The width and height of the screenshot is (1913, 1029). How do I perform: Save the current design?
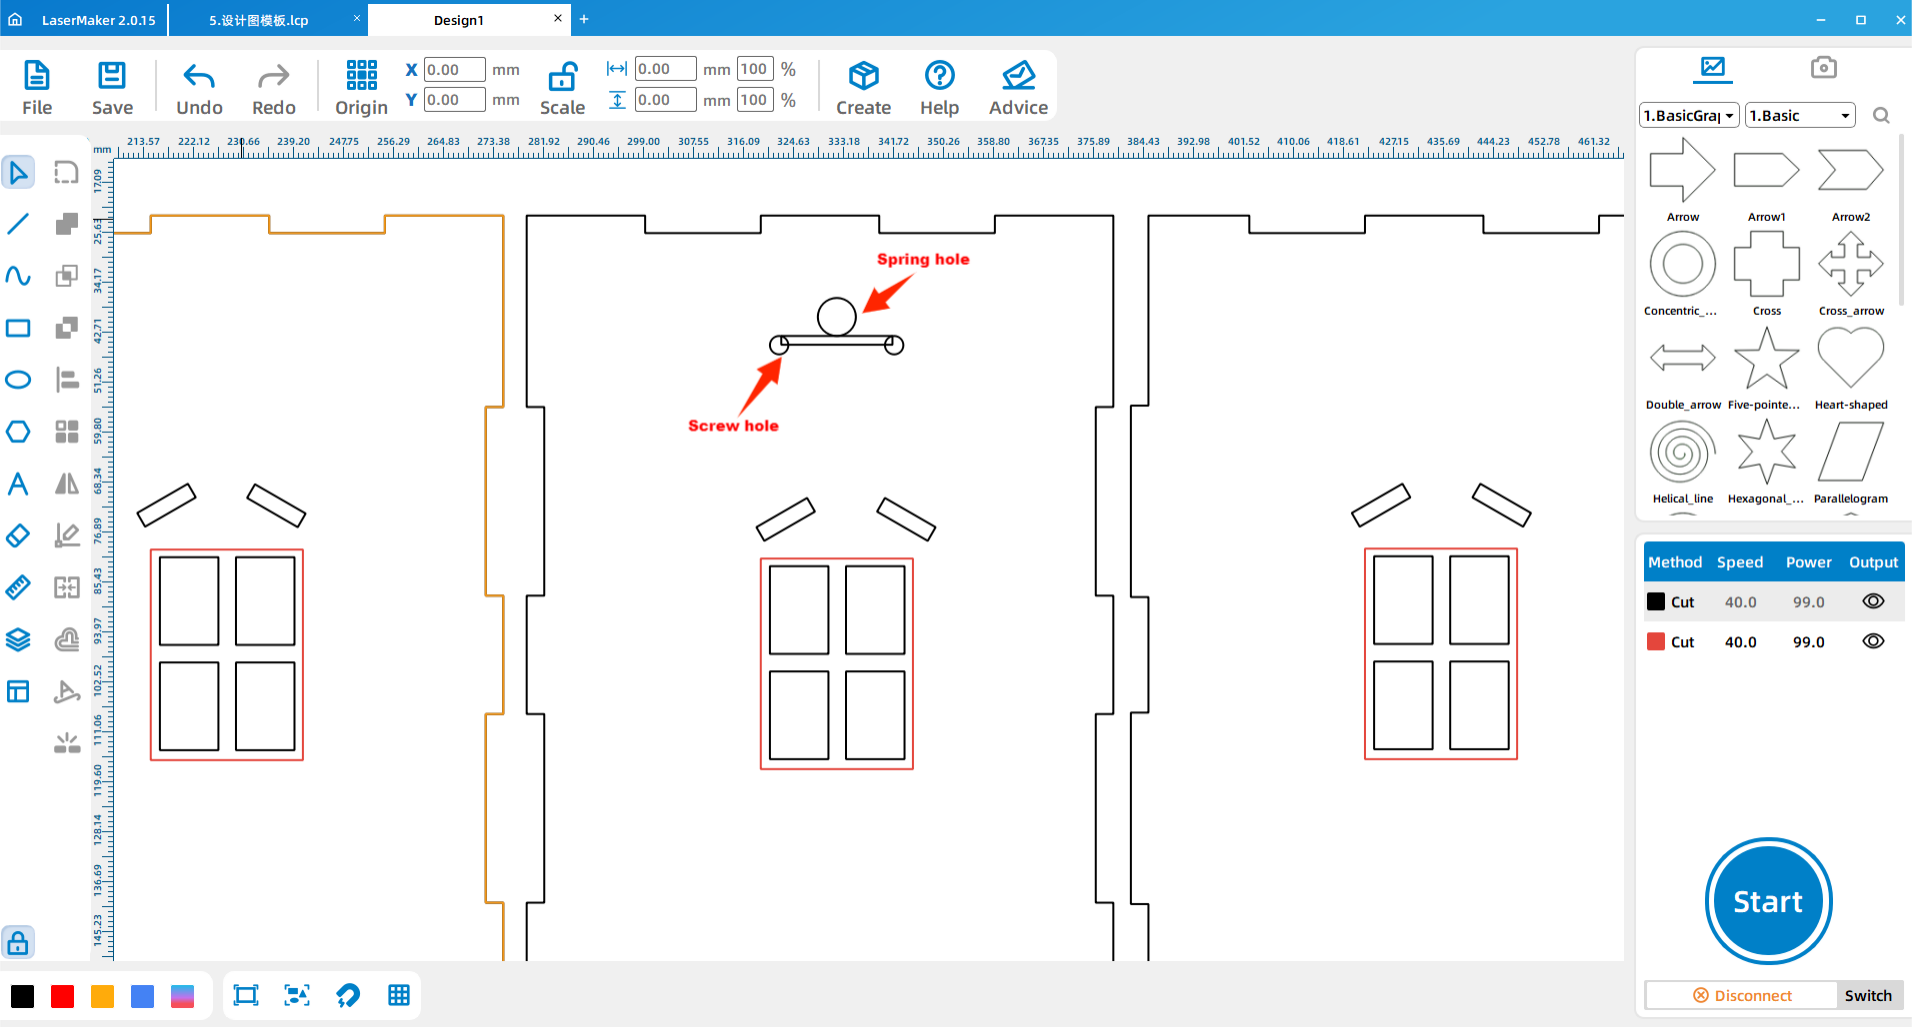112,88
